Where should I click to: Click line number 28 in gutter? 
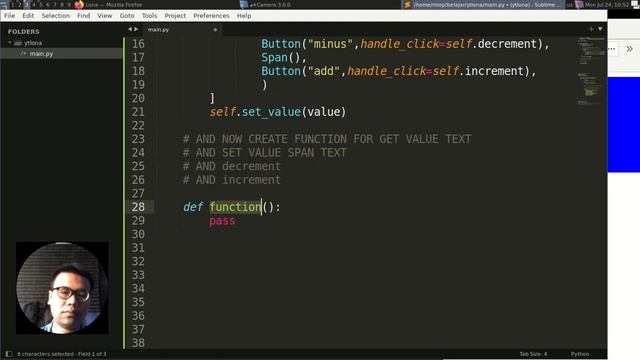coord(138,207)
